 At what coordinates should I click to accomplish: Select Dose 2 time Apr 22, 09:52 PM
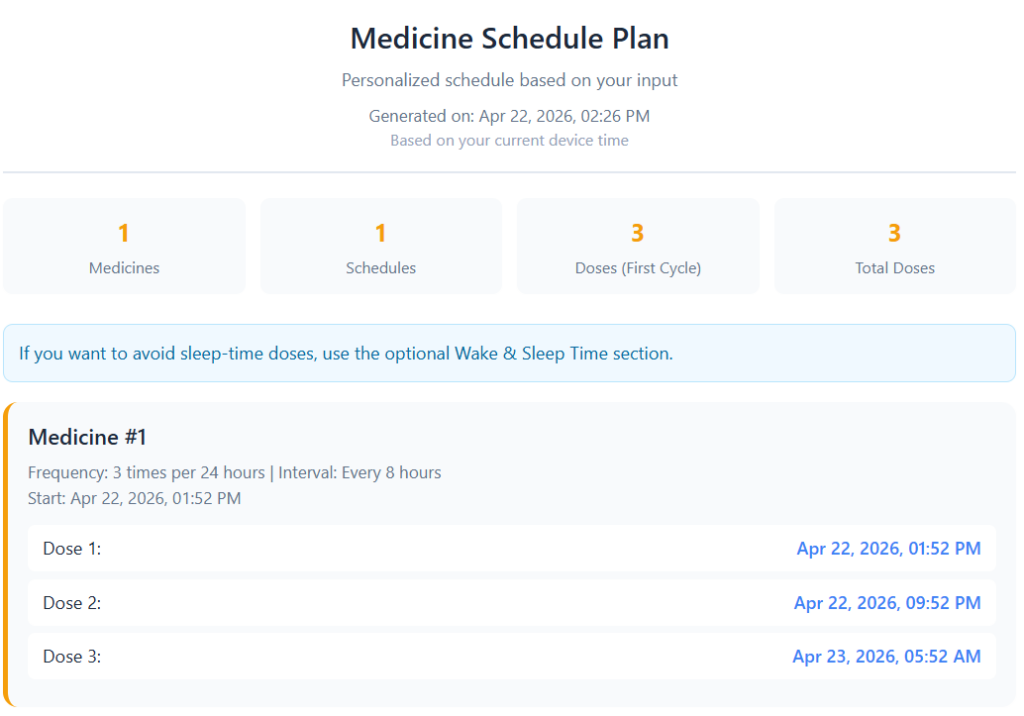(887, 602)
